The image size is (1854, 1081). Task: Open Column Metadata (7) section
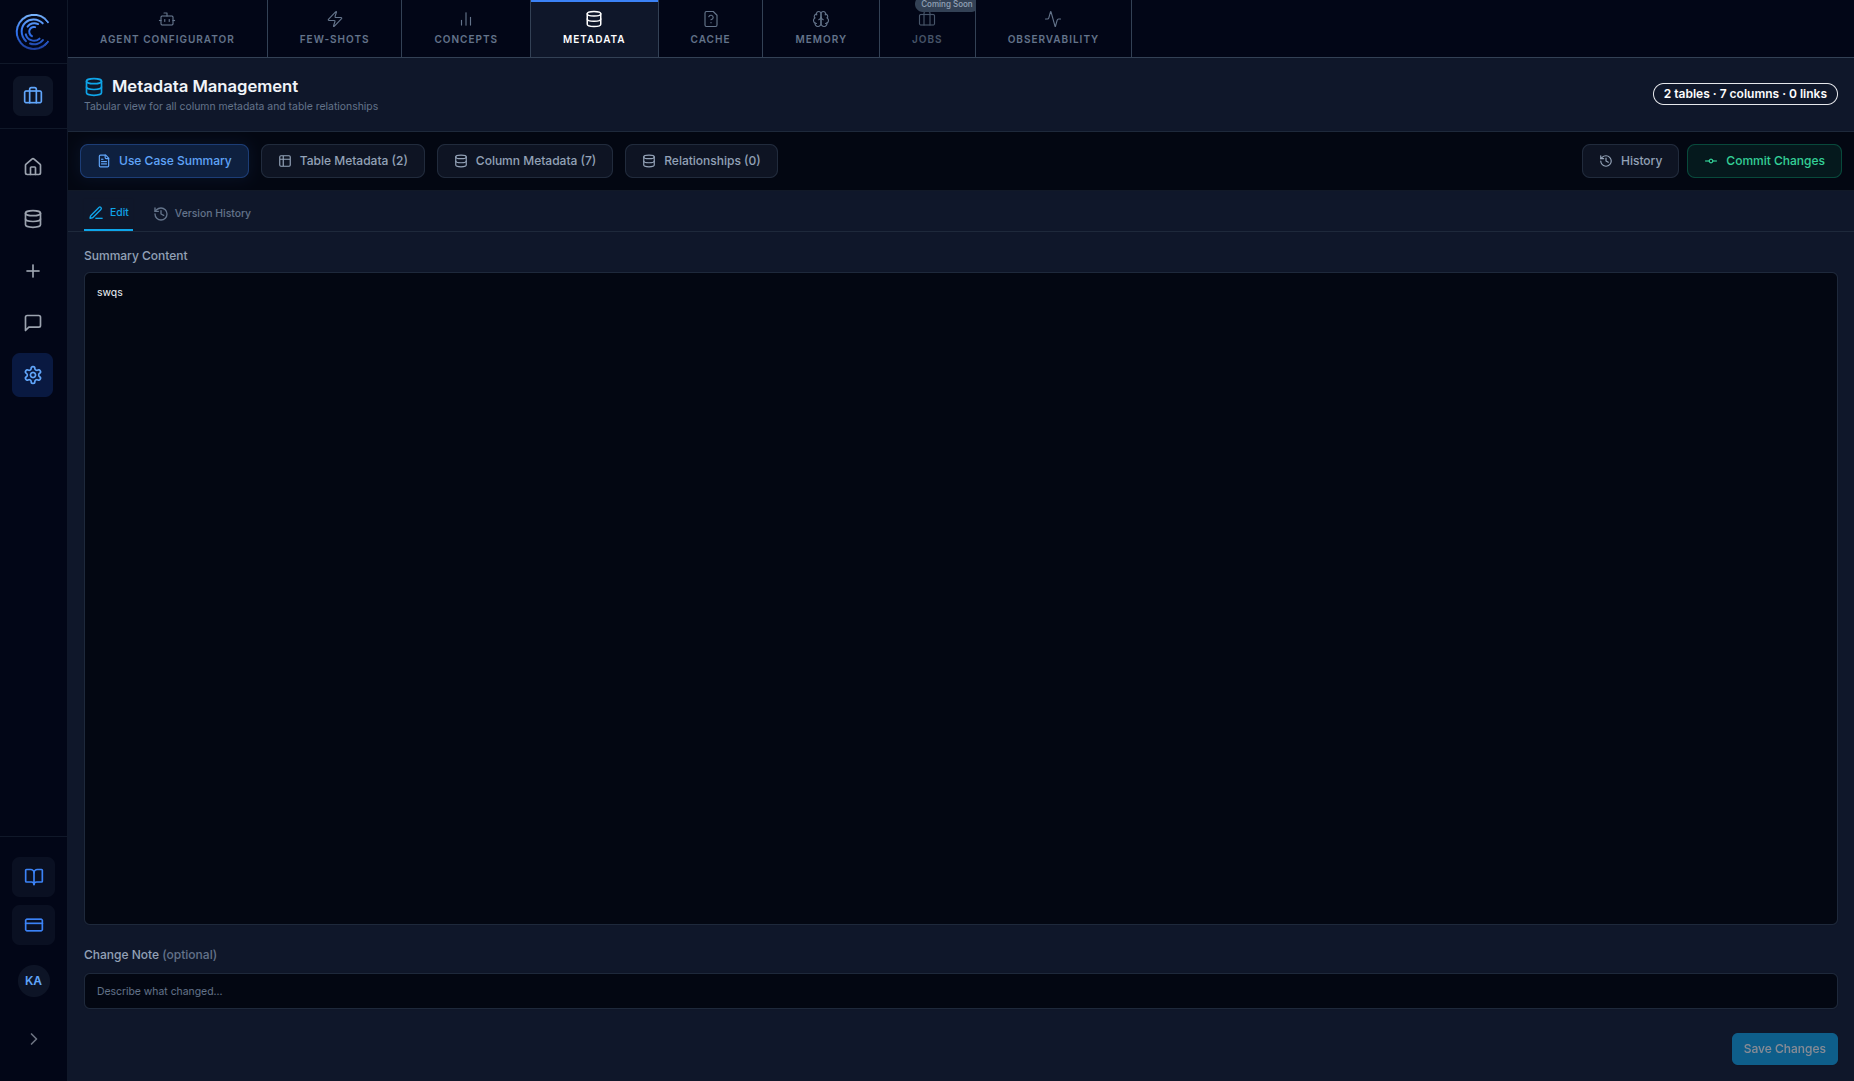click(525, 161)
